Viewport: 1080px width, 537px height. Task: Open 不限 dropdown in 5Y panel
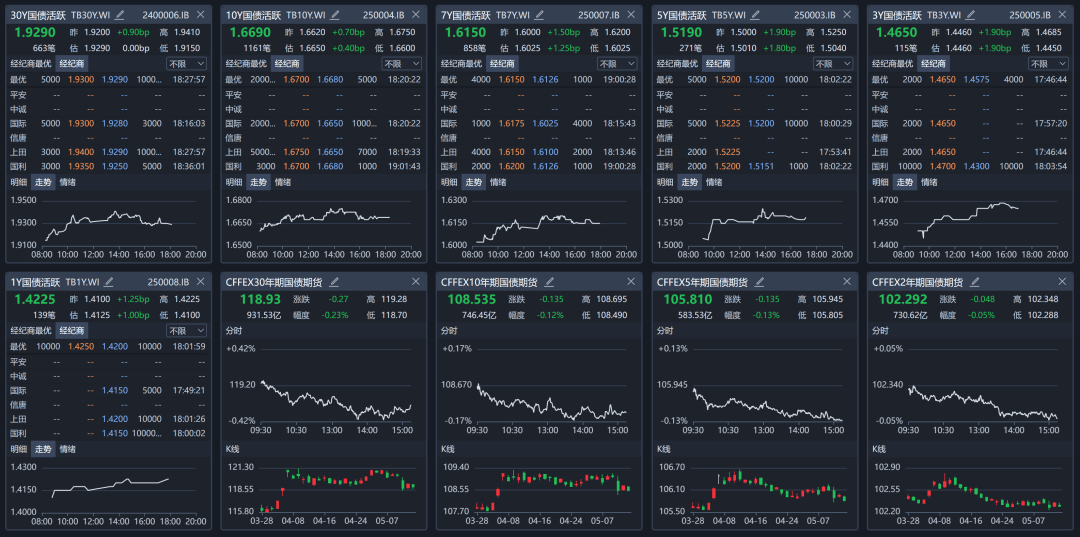pos(833,63)
